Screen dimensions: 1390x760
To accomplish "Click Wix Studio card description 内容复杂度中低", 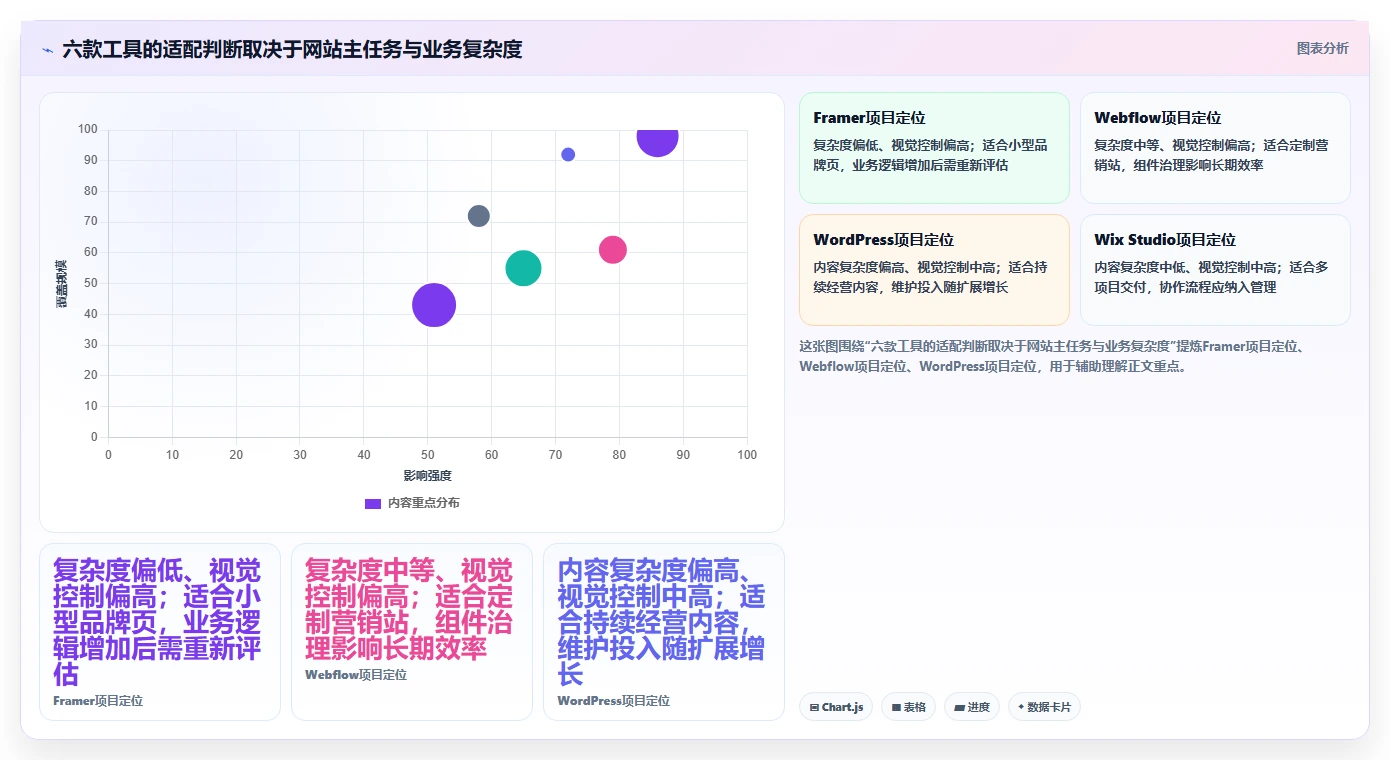I will 1212,277.
